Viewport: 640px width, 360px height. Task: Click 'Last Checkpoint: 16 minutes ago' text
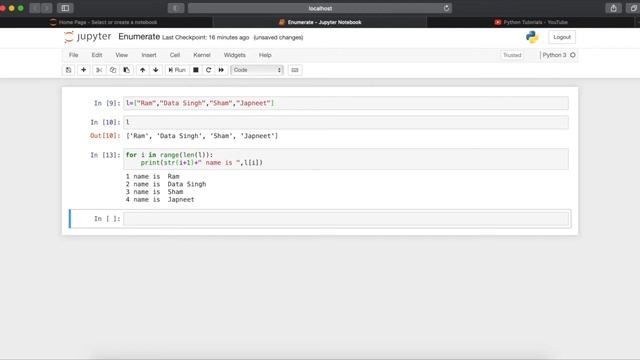point(206,38)
